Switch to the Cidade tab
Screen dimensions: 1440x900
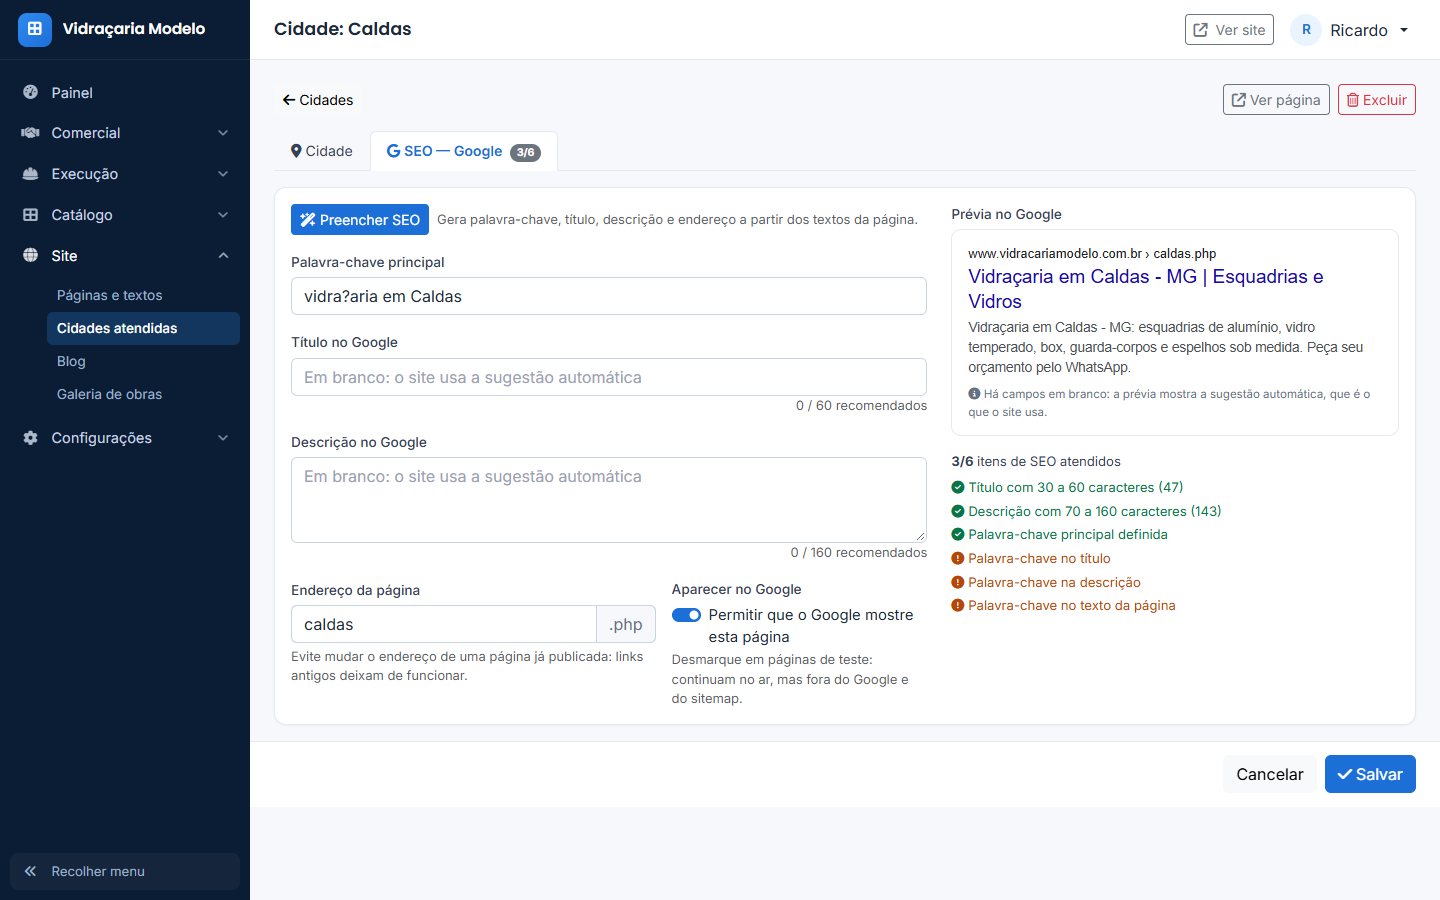point(322,151)
